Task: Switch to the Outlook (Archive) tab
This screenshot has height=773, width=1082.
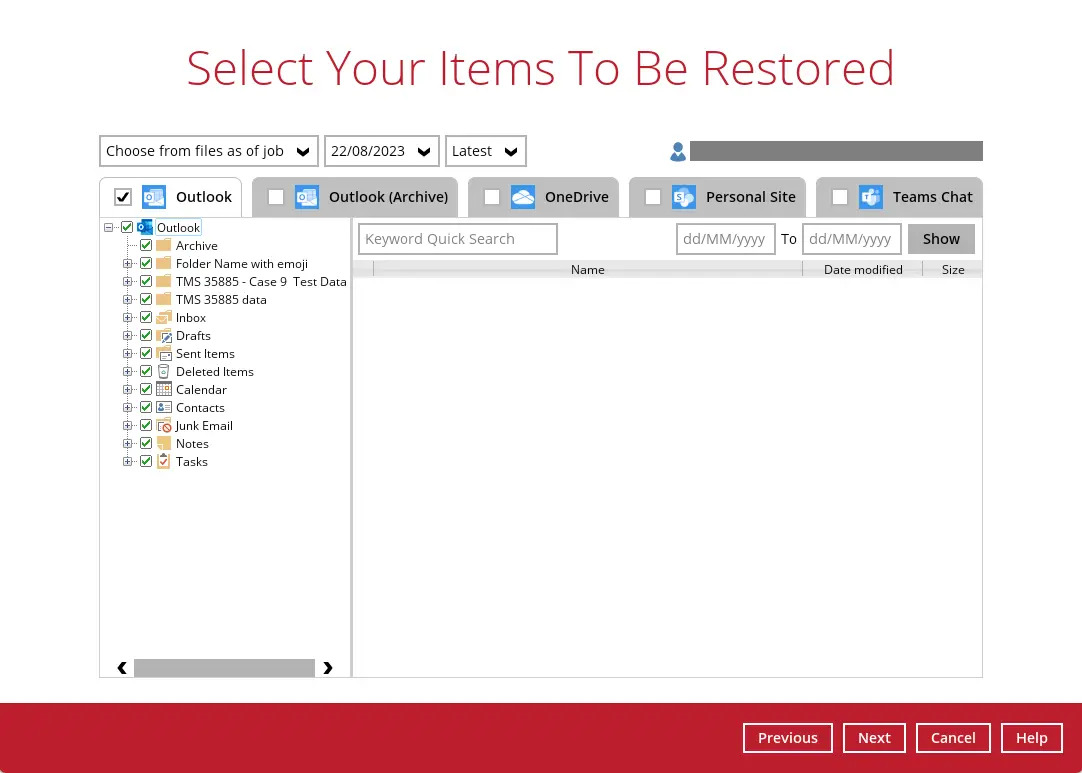Action: tap(387, 197)
